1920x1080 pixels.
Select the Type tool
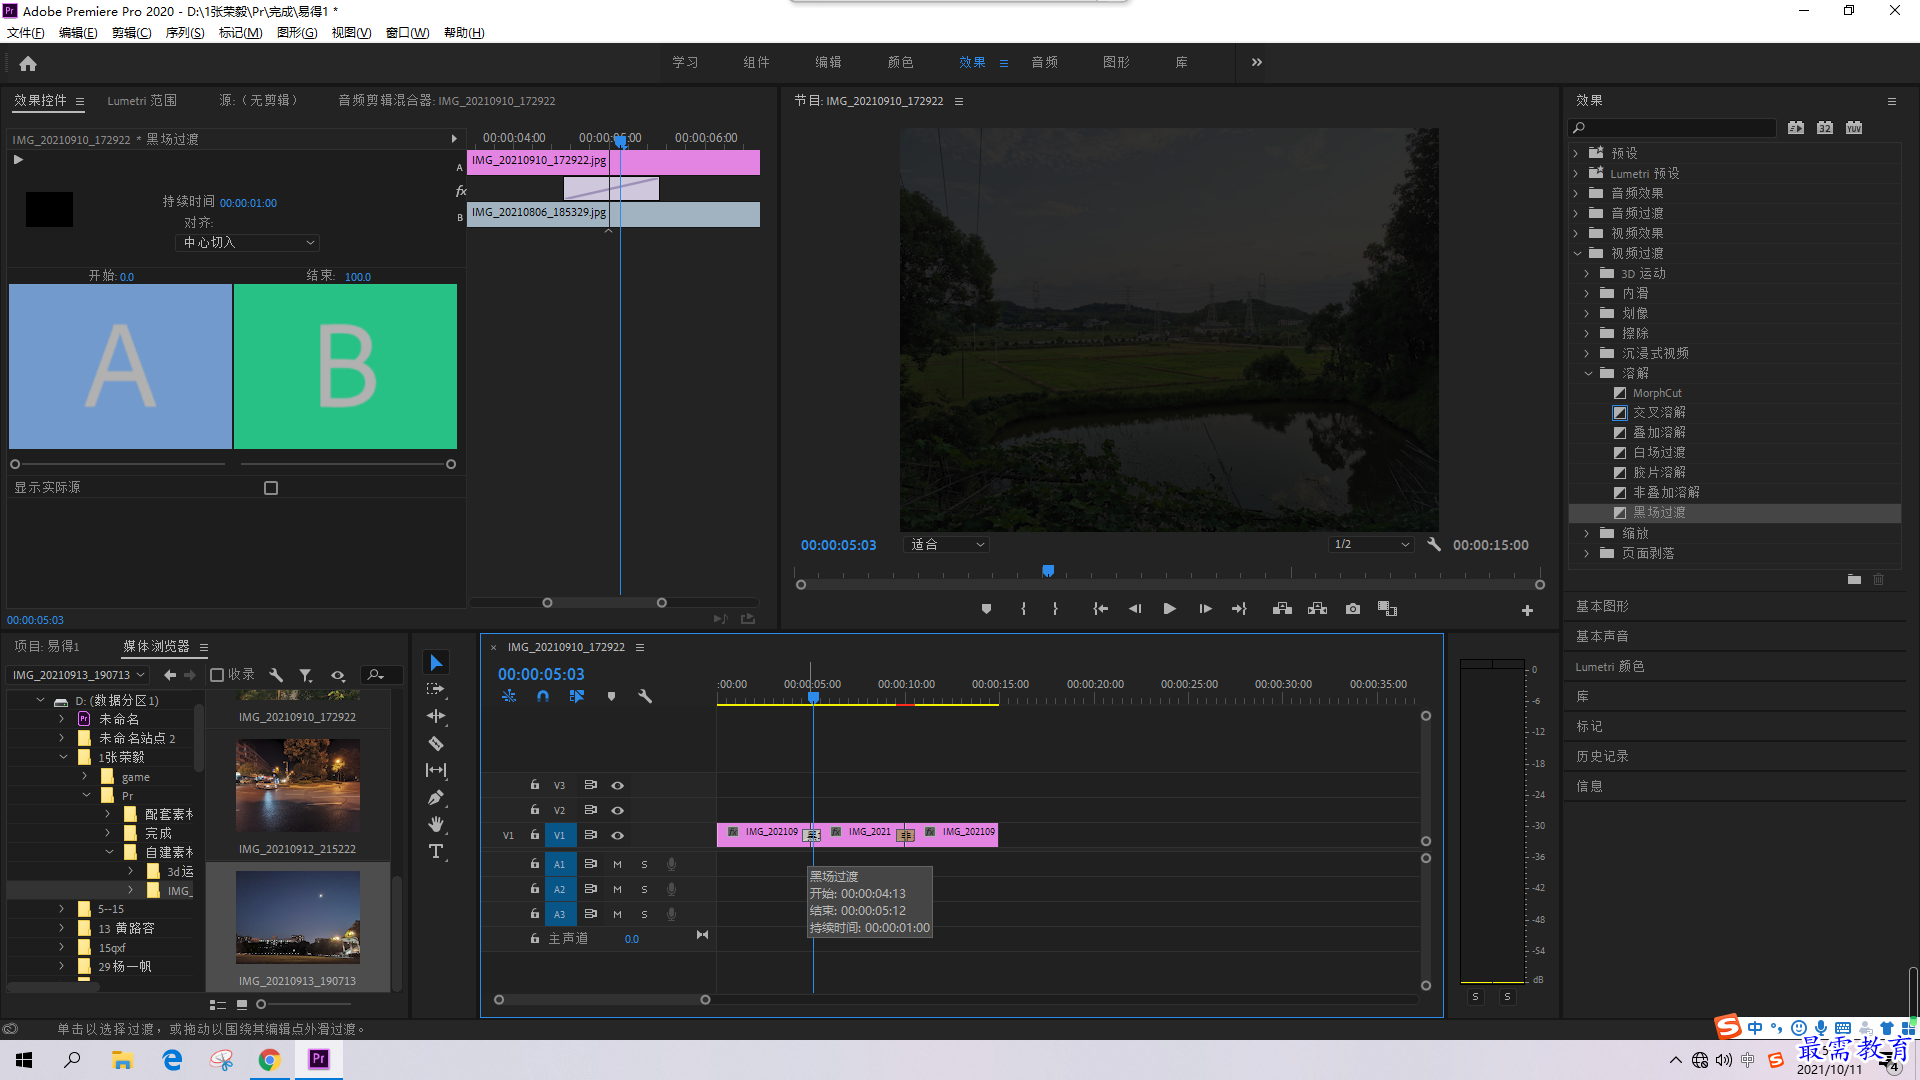[436, 851]
